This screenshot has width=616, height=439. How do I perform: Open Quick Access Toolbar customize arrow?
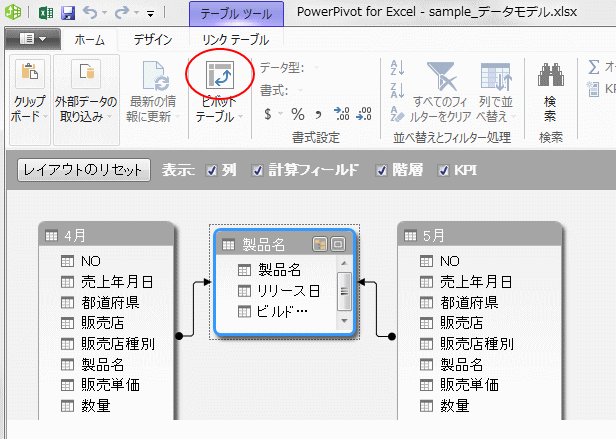click(x=150, y=14)
